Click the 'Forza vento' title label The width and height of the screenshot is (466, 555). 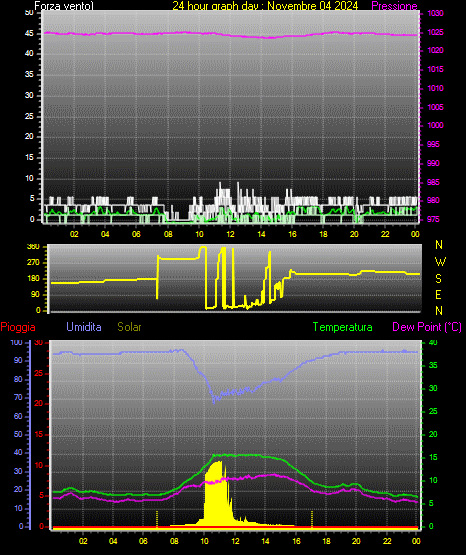coord(64,6)
